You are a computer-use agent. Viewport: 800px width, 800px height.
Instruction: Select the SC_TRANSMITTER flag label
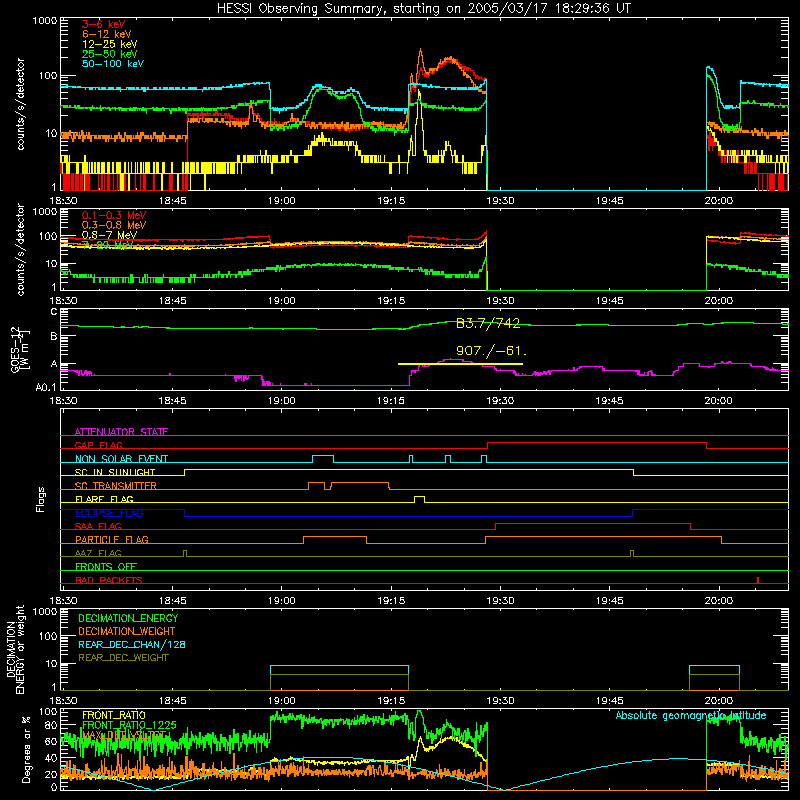[x=115, y=486]
